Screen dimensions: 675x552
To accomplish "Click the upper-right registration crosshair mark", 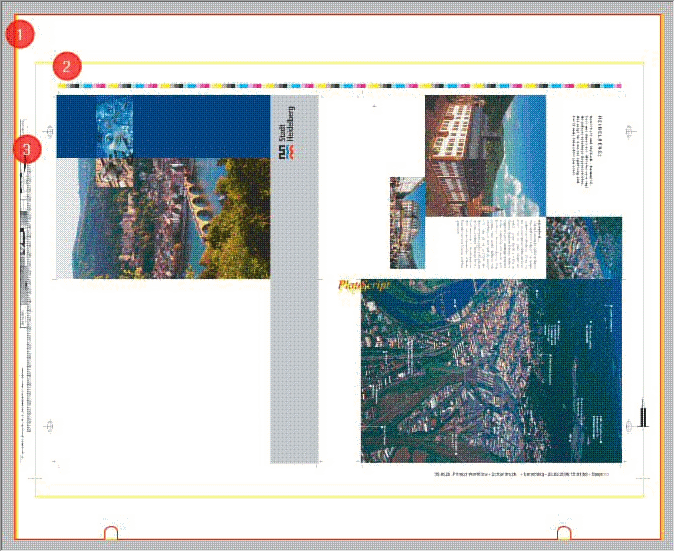I will click(x=629, y=132).
